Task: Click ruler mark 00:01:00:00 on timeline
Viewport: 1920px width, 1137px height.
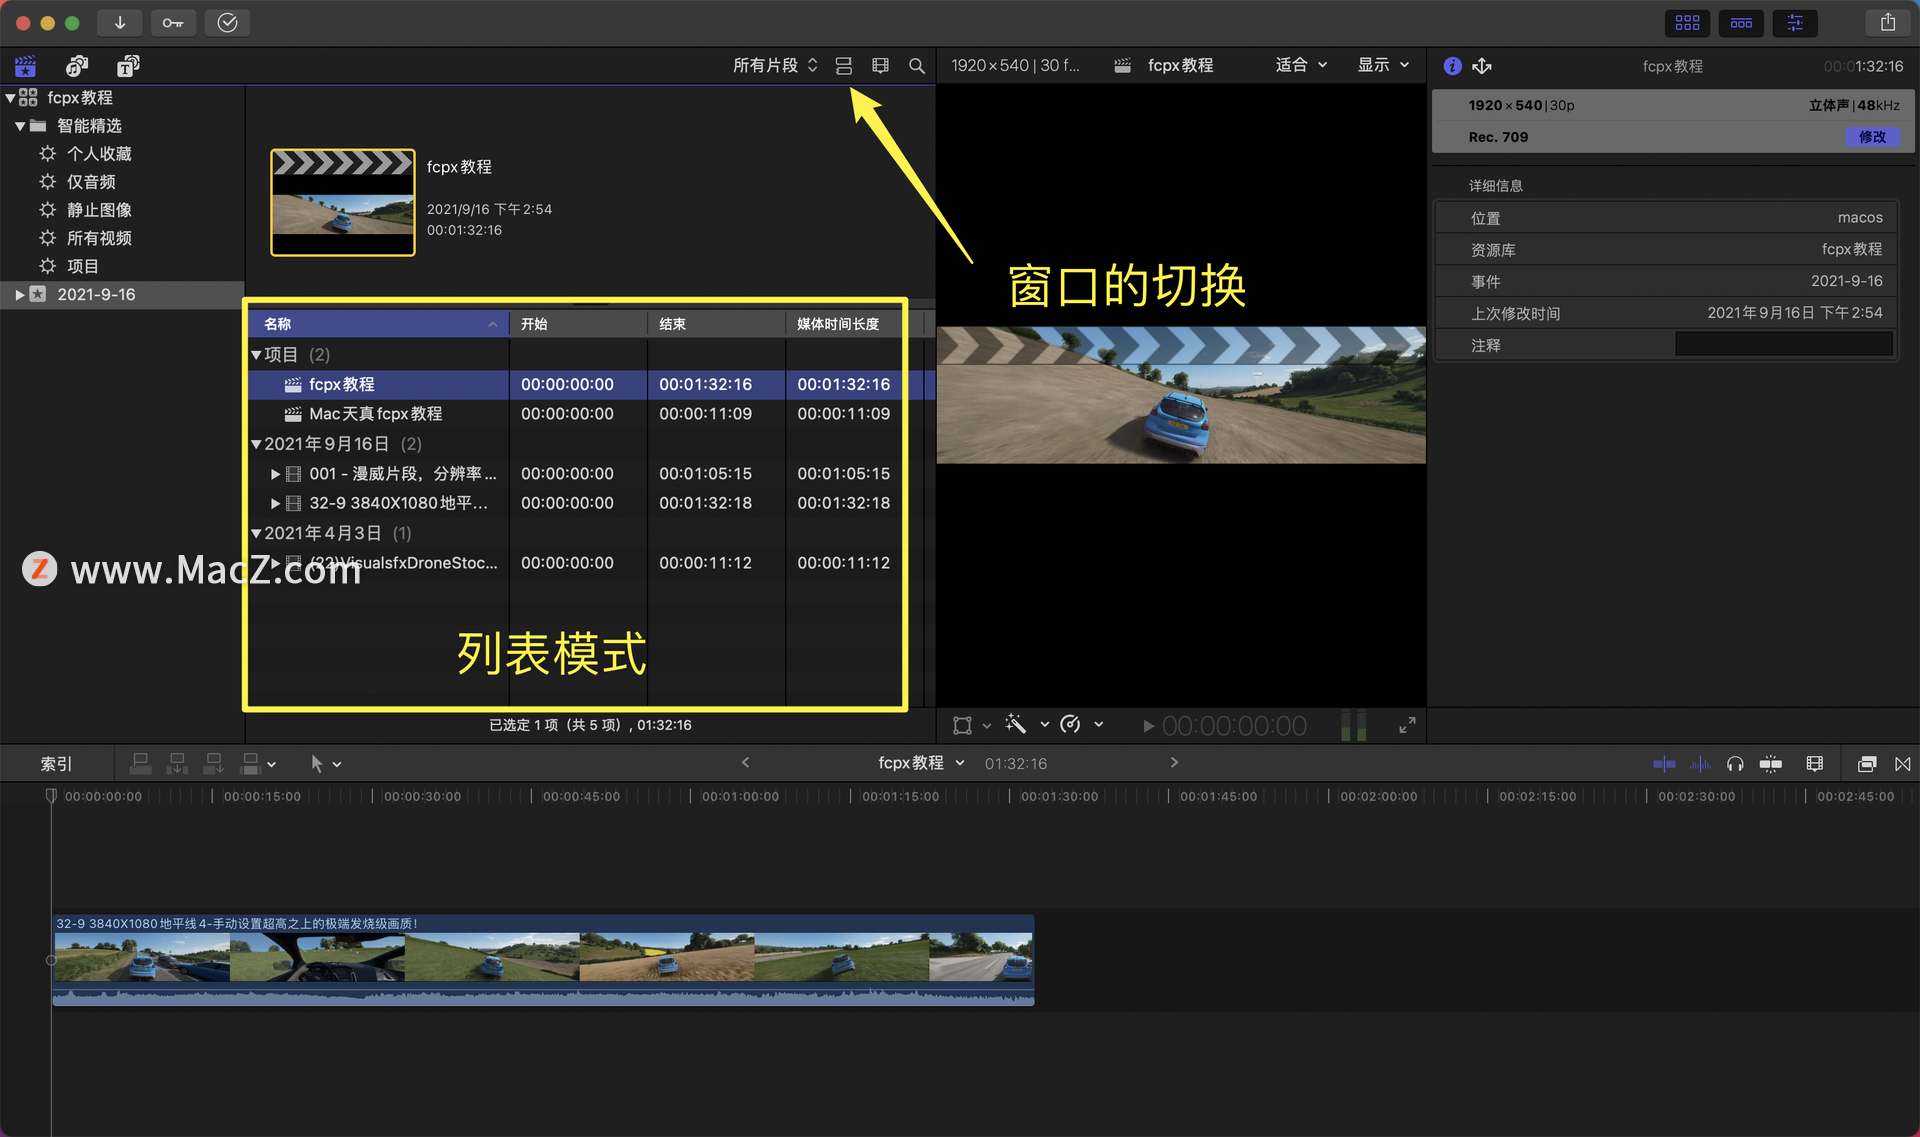Action: click(739, 797)
